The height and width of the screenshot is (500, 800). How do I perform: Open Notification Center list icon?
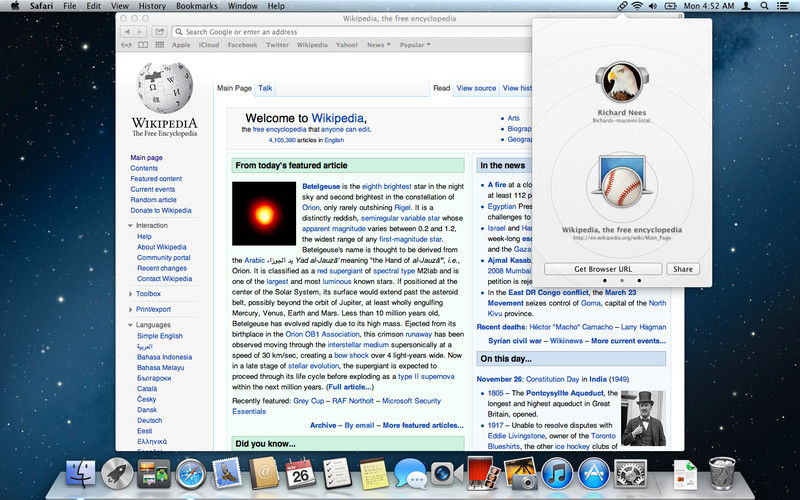click(782, 6)
